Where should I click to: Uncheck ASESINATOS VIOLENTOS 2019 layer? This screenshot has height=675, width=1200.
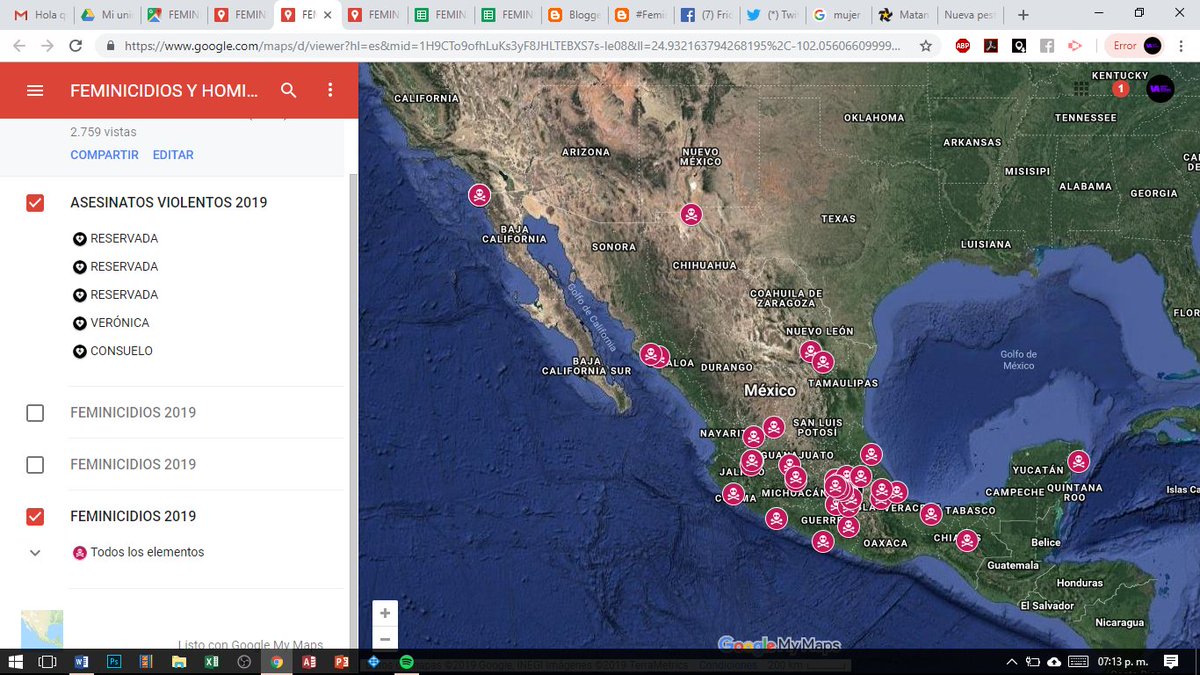[35, 203]
